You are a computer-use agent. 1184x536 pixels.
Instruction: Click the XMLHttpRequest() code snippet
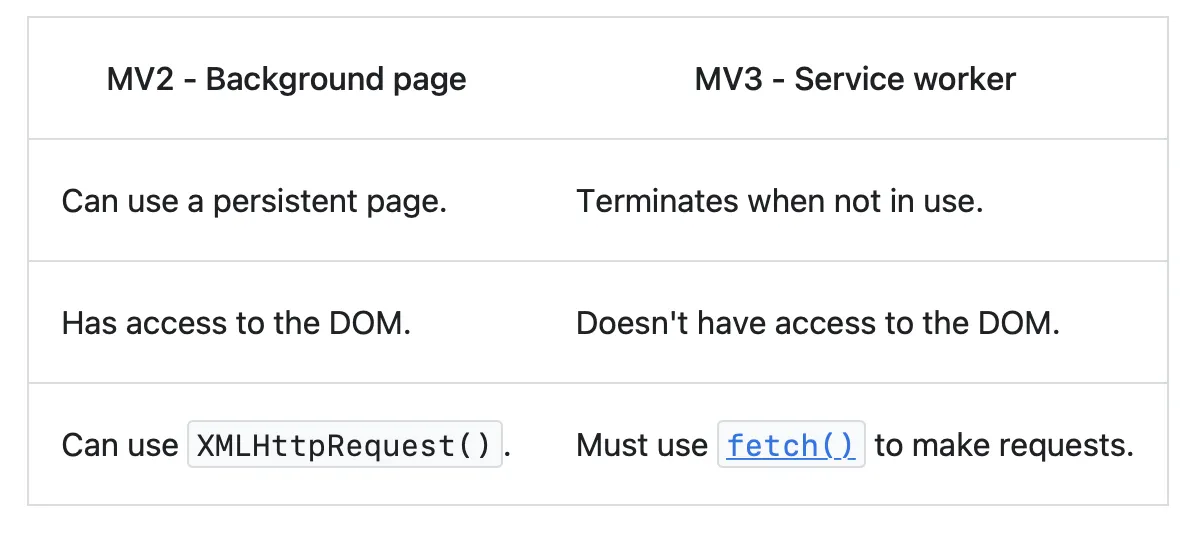(x=344, y=446)
